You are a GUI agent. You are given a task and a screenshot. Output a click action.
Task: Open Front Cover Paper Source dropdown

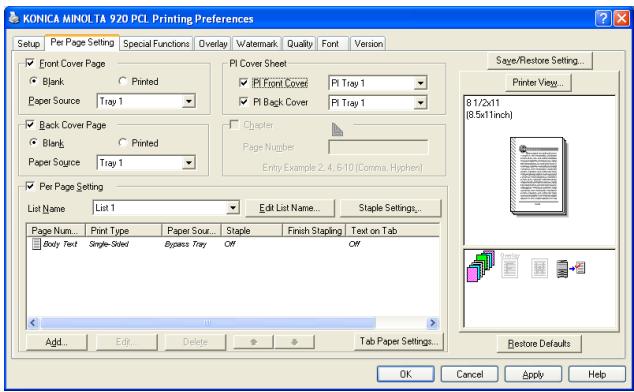tap(188, 101)
